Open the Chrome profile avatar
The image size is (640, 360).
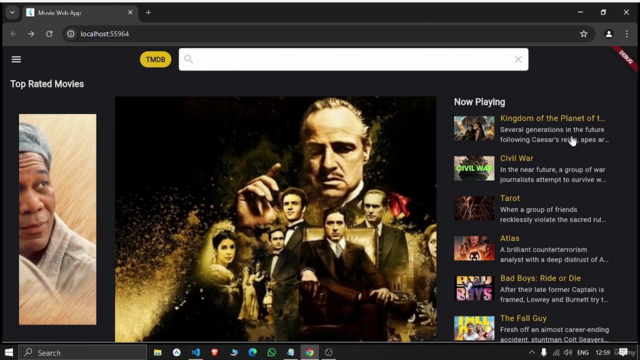[x=609, y=34]
